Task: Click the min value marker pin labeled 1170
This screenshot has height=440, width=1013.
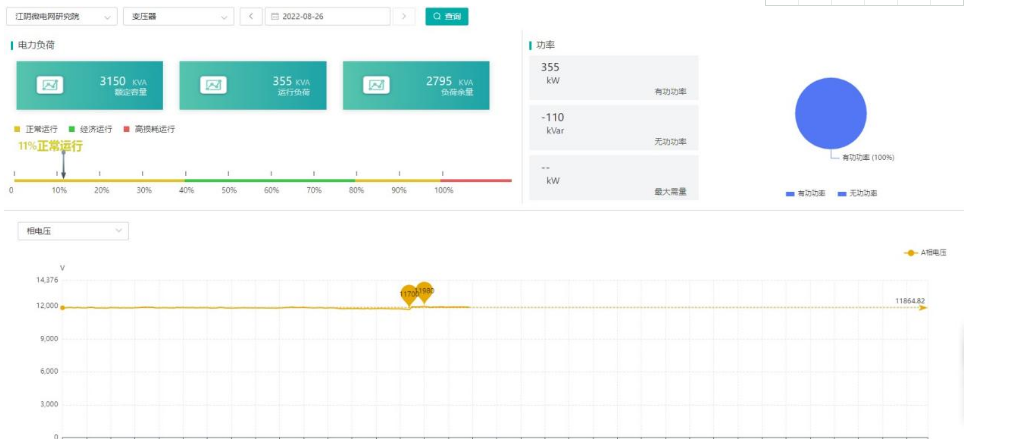Action: point(408,294)
